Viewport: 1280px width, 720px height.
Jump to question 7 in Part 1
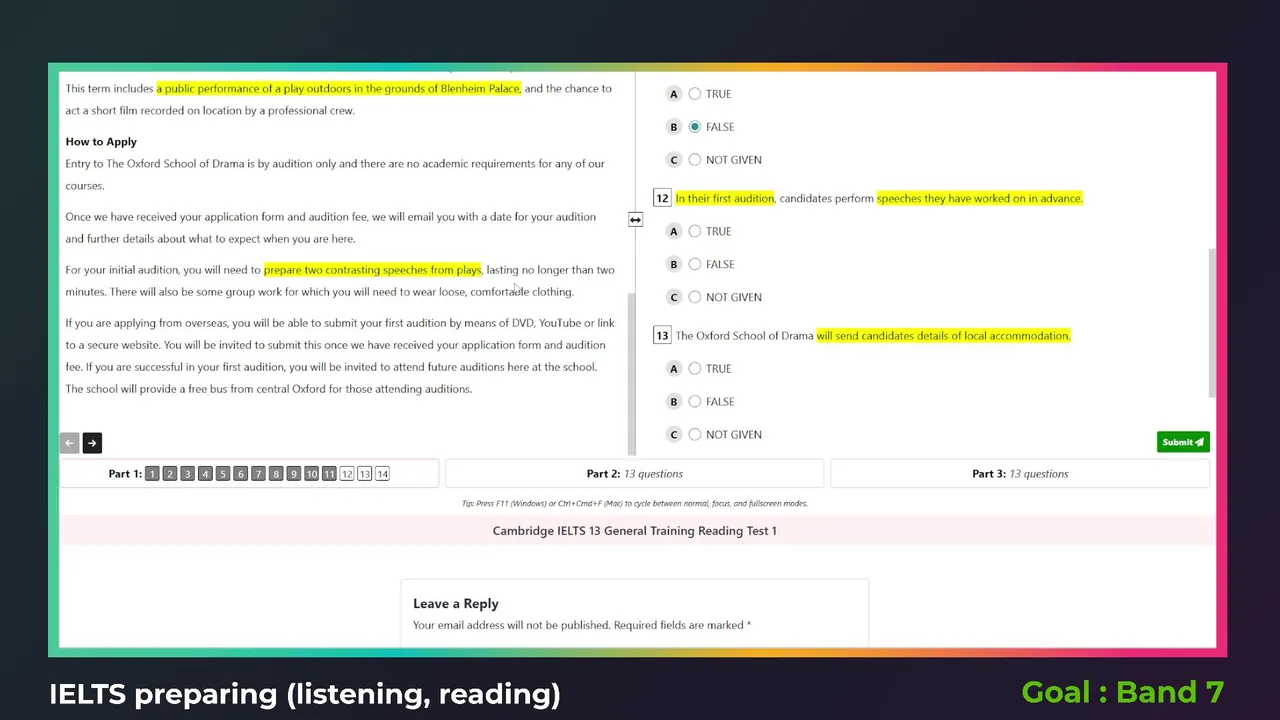tap(258, 474)
